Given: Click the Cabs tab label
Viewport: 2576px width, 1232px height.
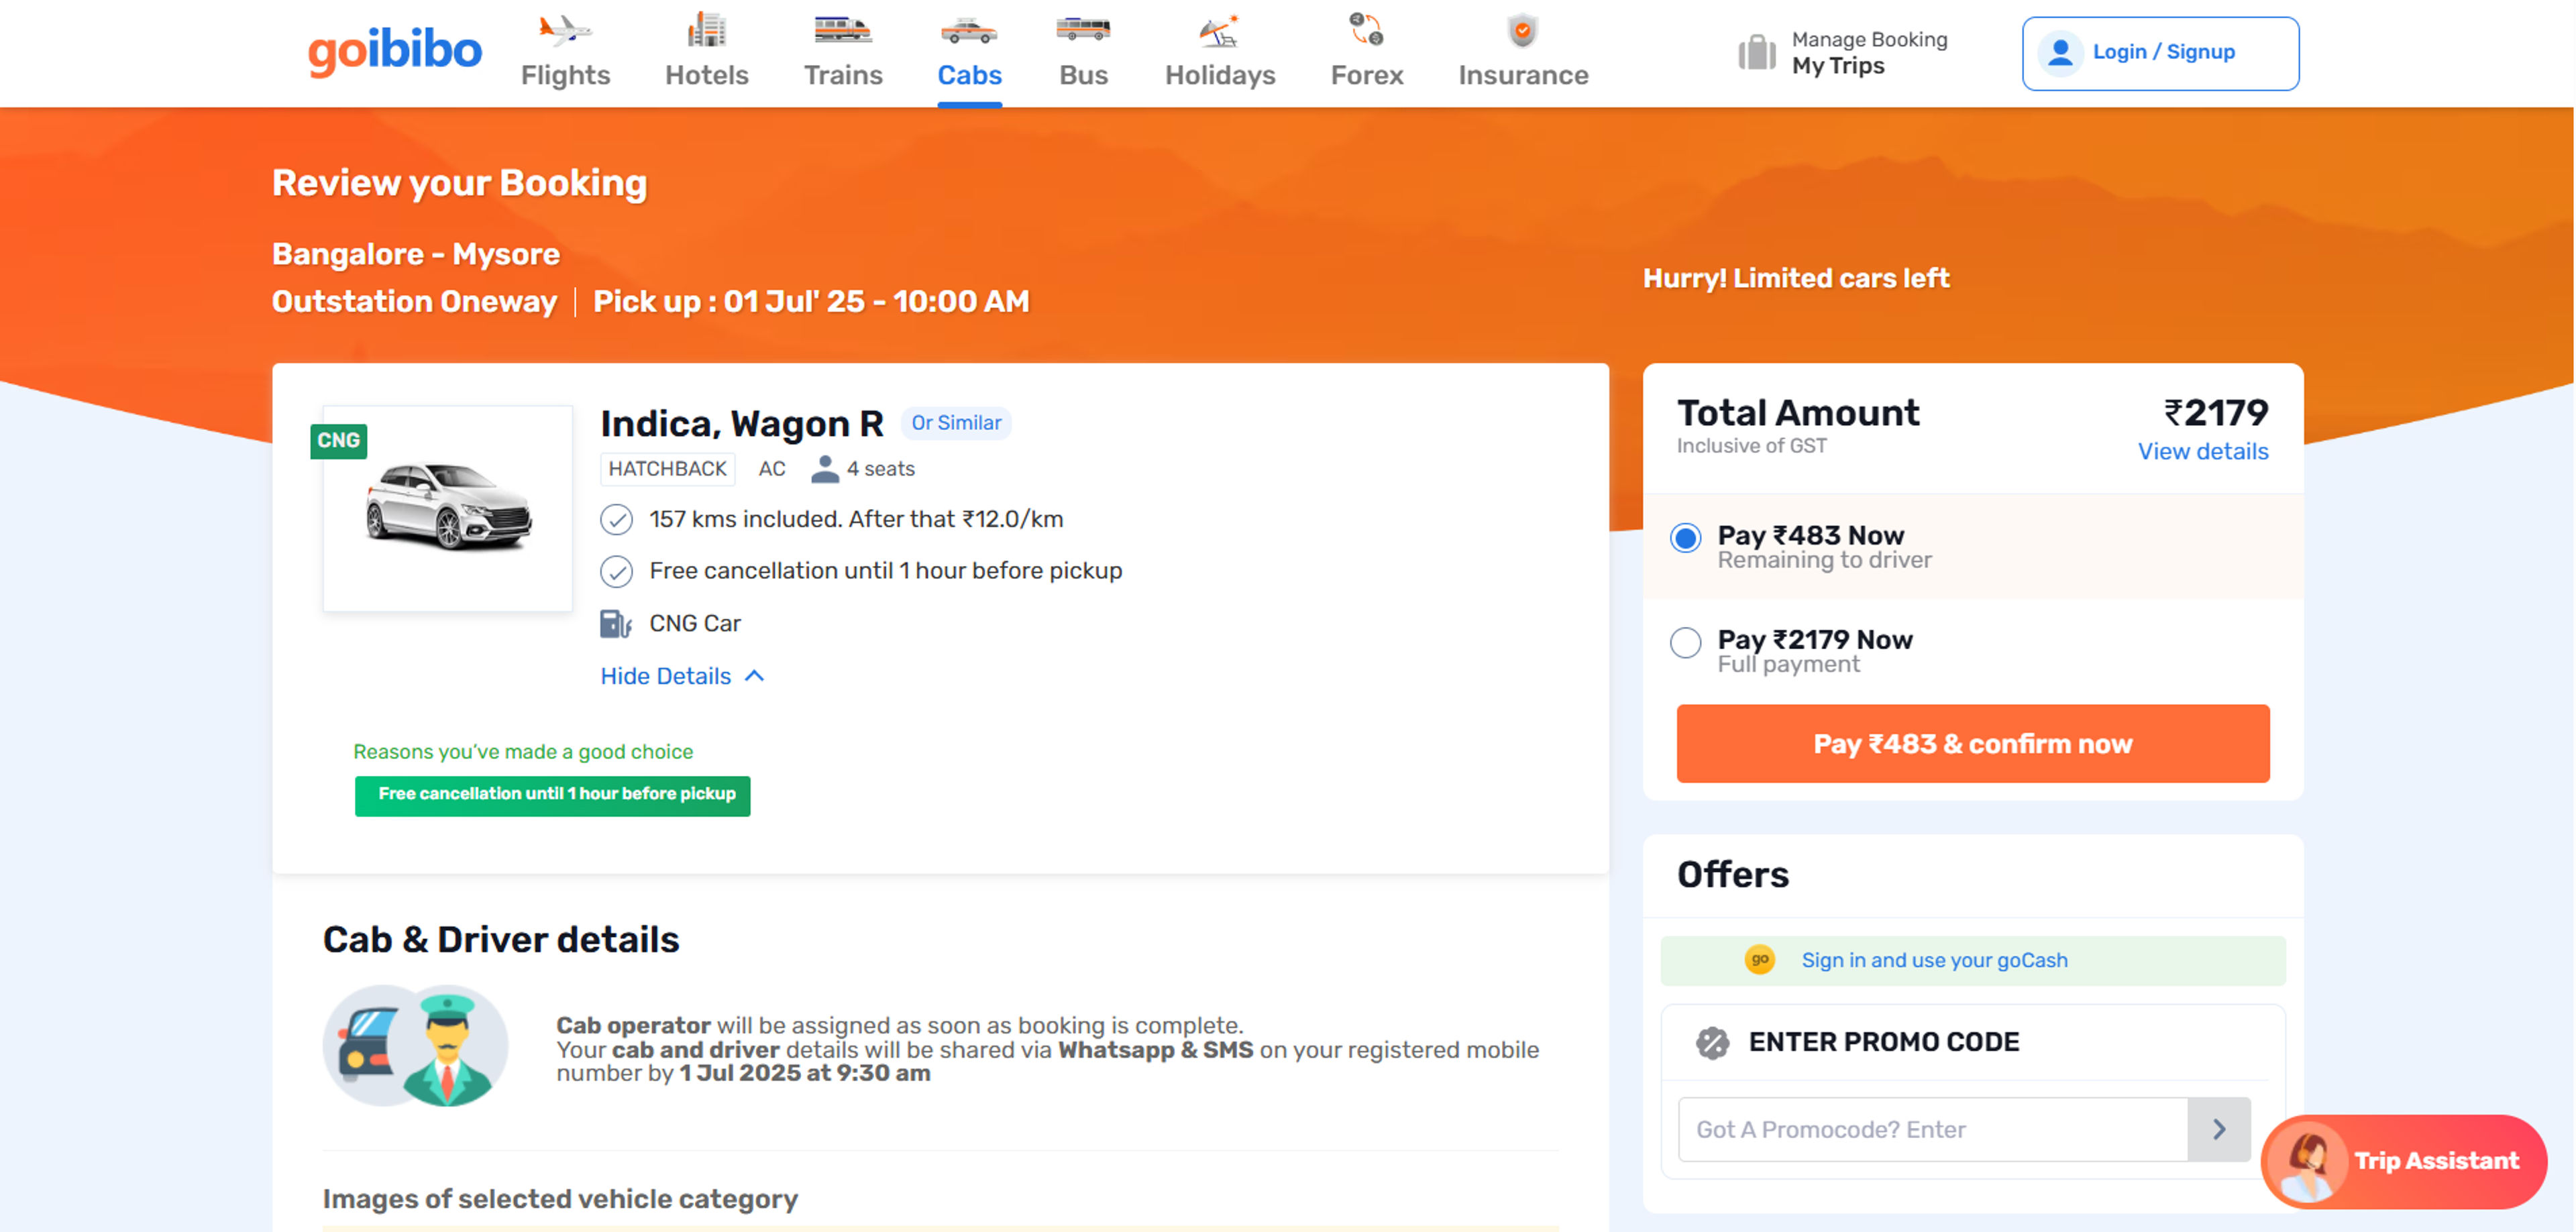Looking at the screenshot, I should [968, 76].
